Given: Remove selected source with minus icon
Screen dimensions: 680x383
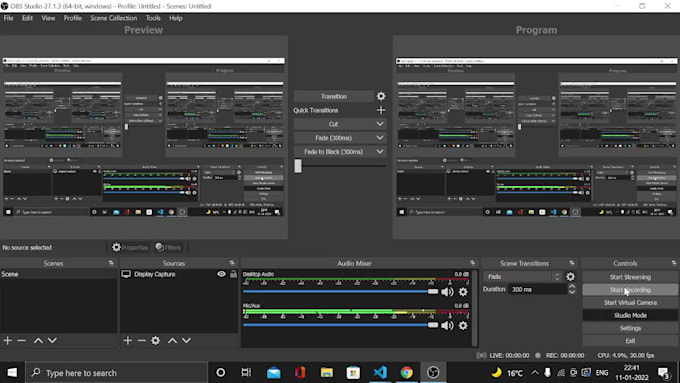Looking at the screenshot, I should (x=141, y=340).
